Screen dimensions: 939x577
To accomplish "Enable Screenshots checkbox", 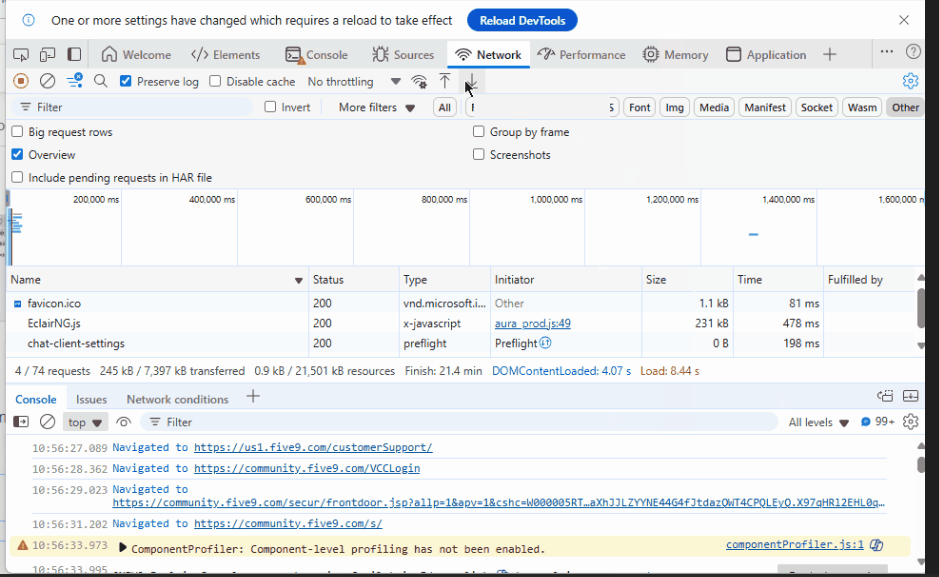I will tap(478, 154).
